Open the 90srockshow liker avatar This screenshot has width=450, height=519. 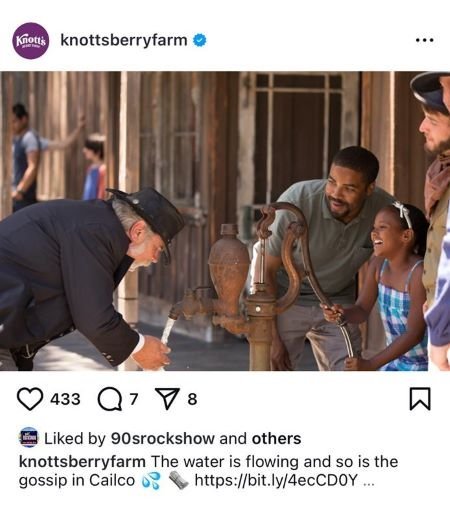[29, 437]
